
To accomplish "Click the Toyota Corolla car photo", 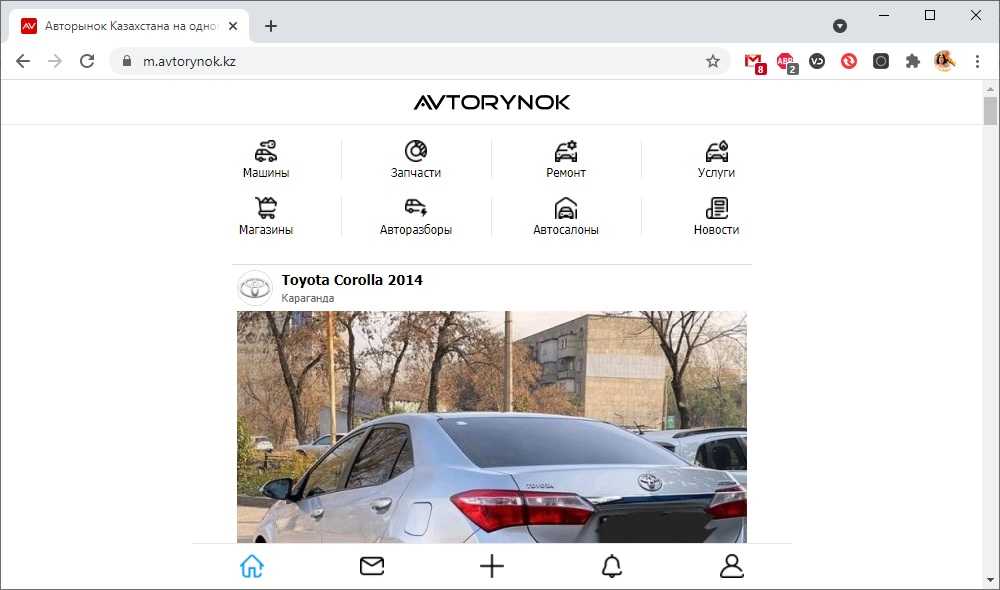I will [492, 430].
